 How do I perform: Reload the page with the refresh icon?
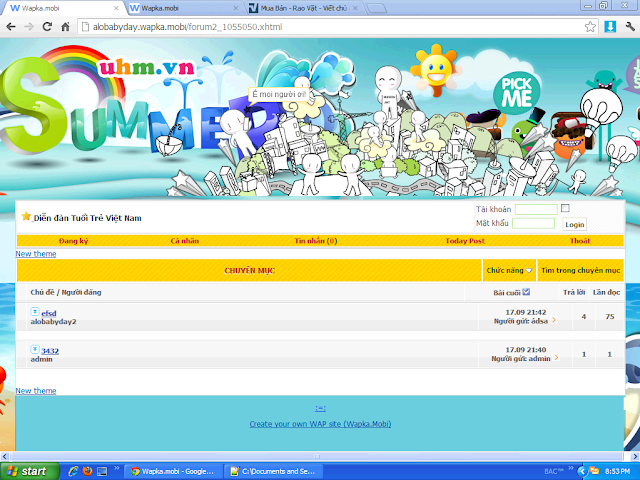click(49, 25)
